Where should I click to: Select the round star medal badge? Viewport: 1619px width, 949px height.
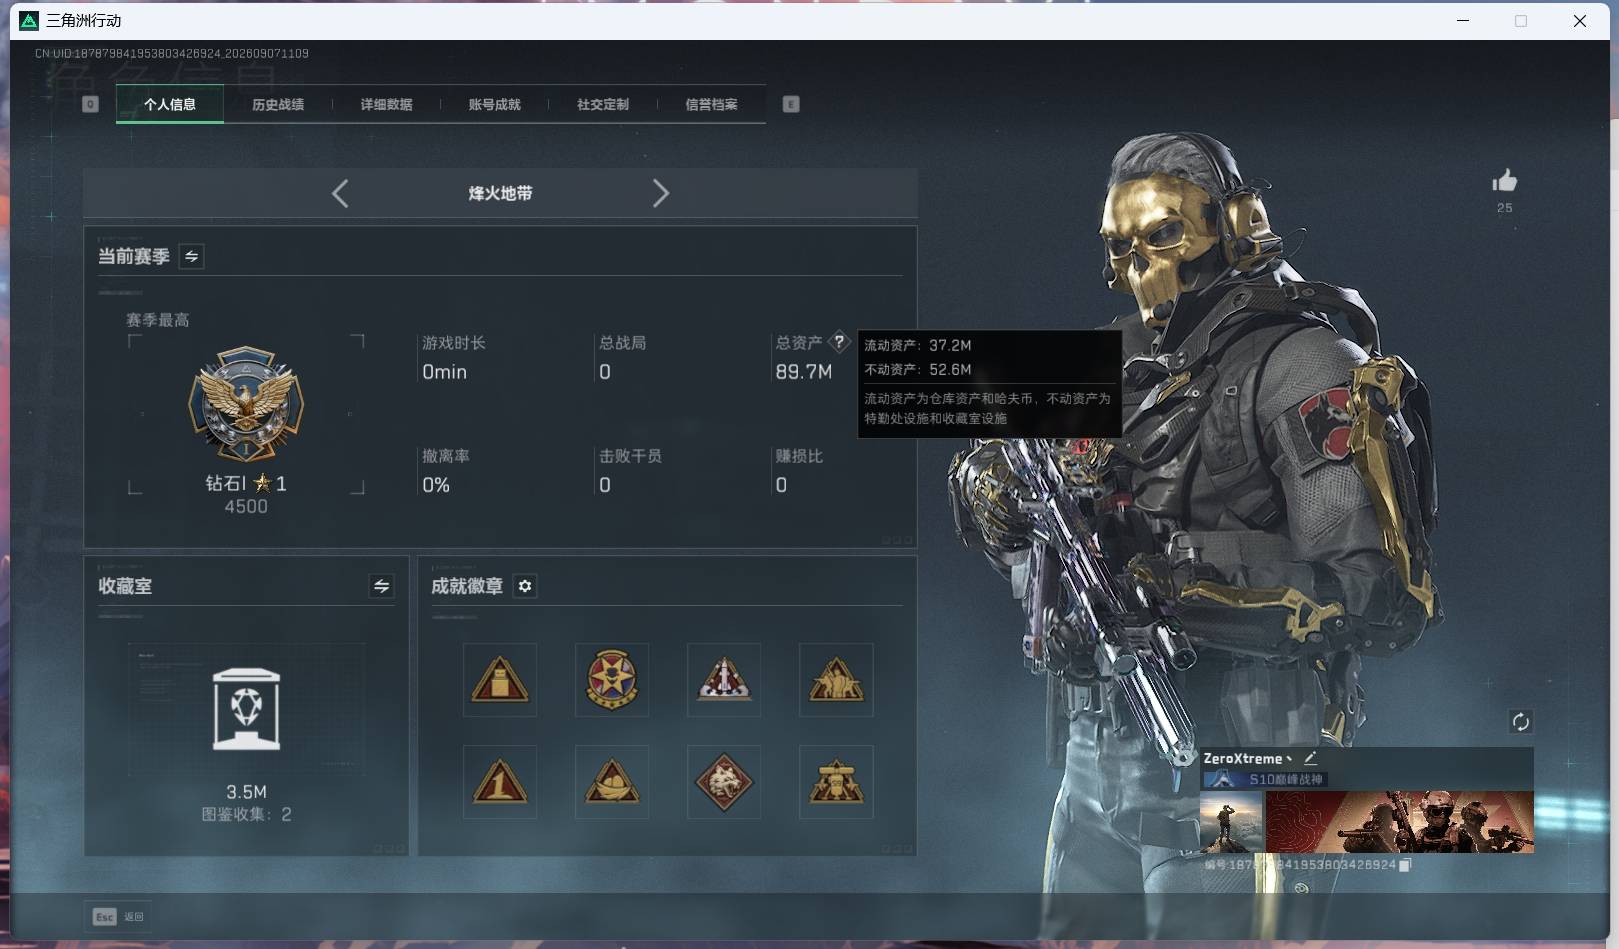pos(612,680)
